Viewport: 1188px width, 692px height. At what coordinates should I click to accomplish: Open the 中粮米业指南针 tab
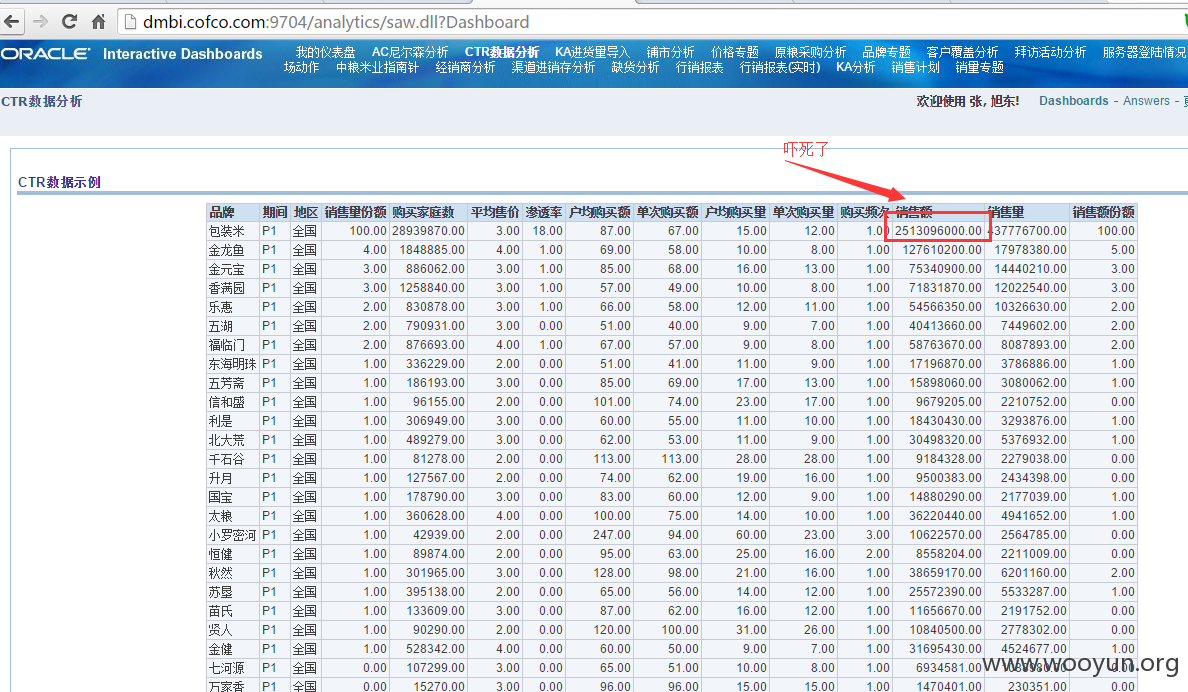pos(377,67)
